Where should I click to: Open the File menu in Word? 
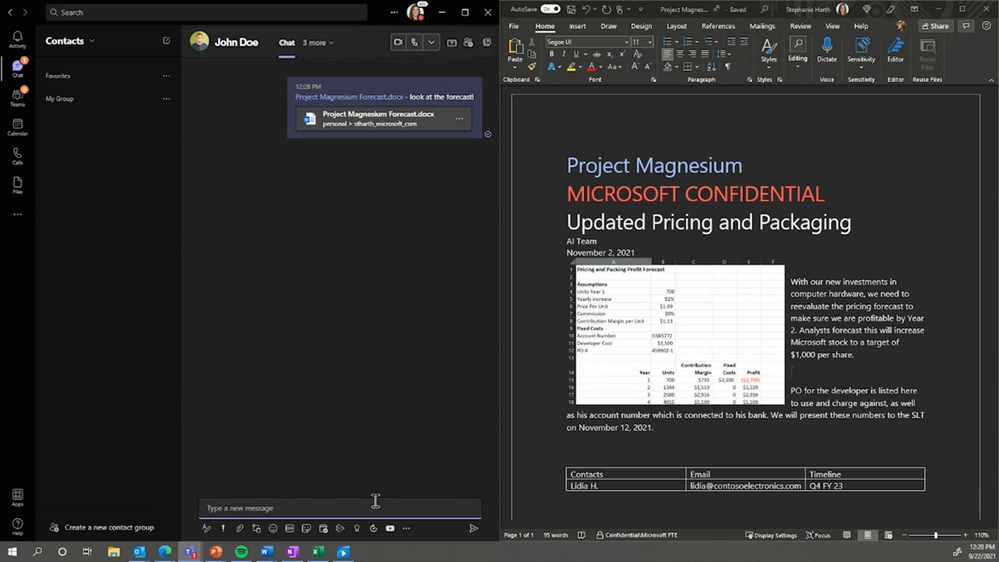tap(514, 26)
